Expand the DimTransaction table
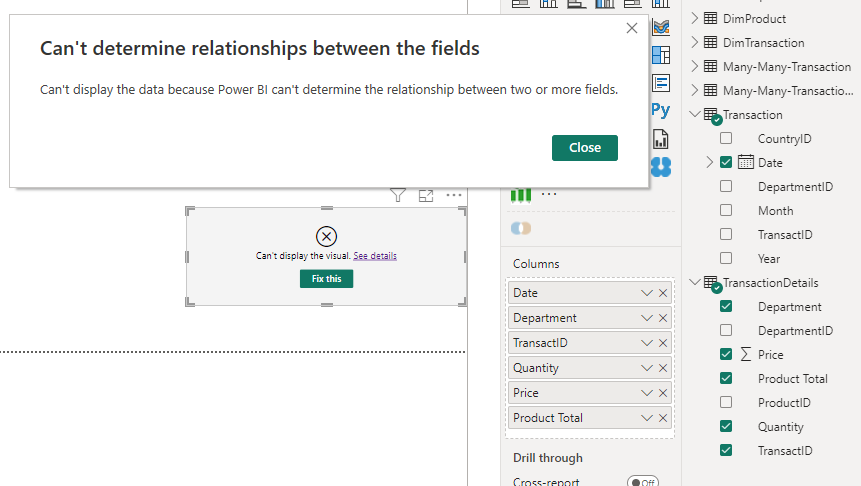The image size is (861, 486). point(695,42)
